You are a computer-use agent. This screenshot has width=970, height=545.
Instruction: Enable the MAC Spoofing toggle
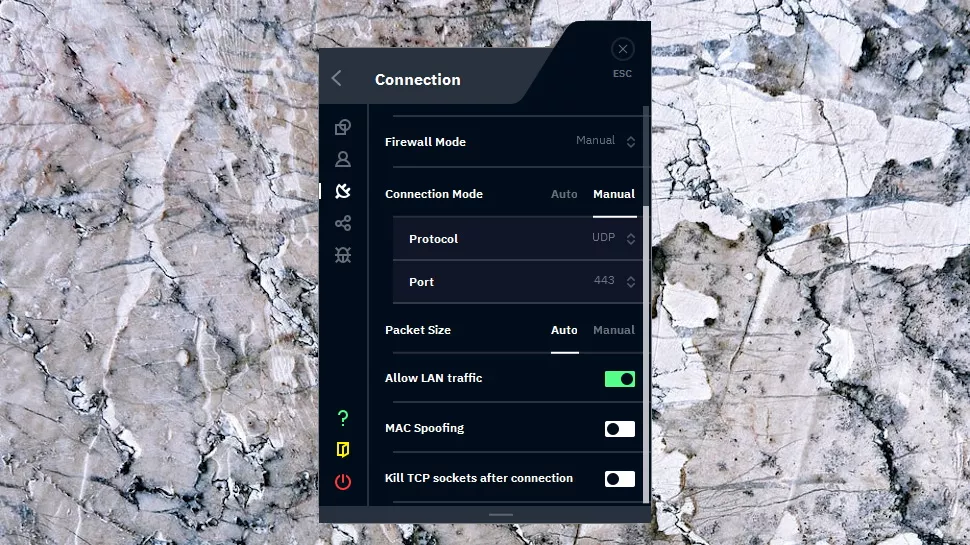click(620, 429)
